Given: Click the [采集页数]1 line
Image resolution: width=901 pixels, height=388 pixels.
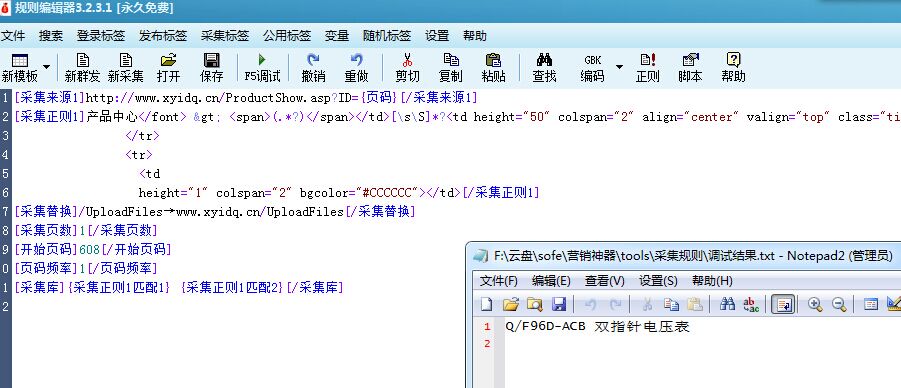Looking at the screenshot, I should (x=86, y=231).
